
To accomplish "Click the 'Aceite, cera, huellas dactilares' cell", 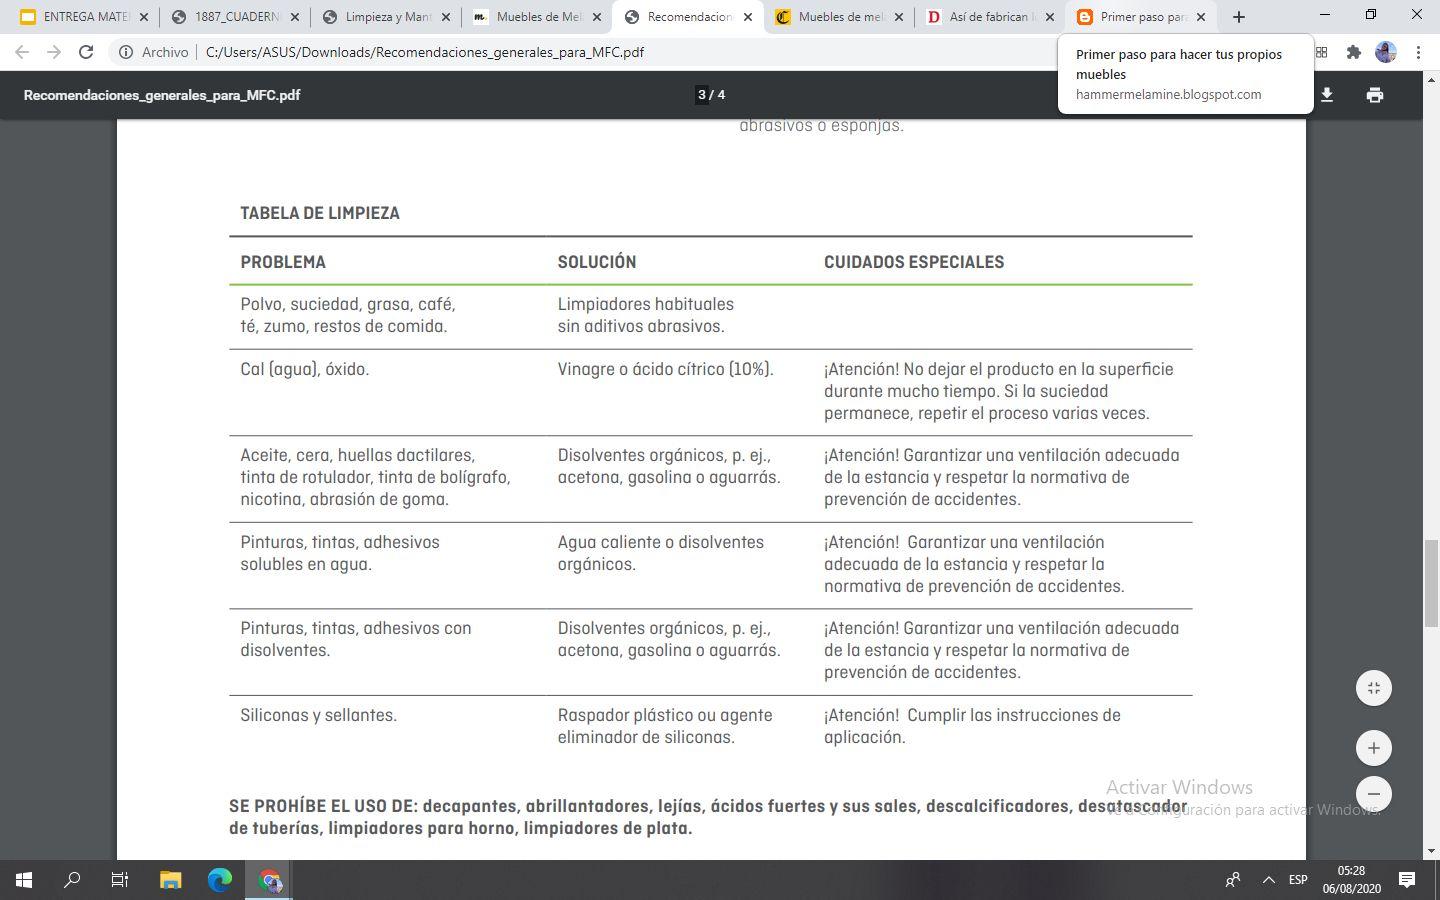I will 375,477.
